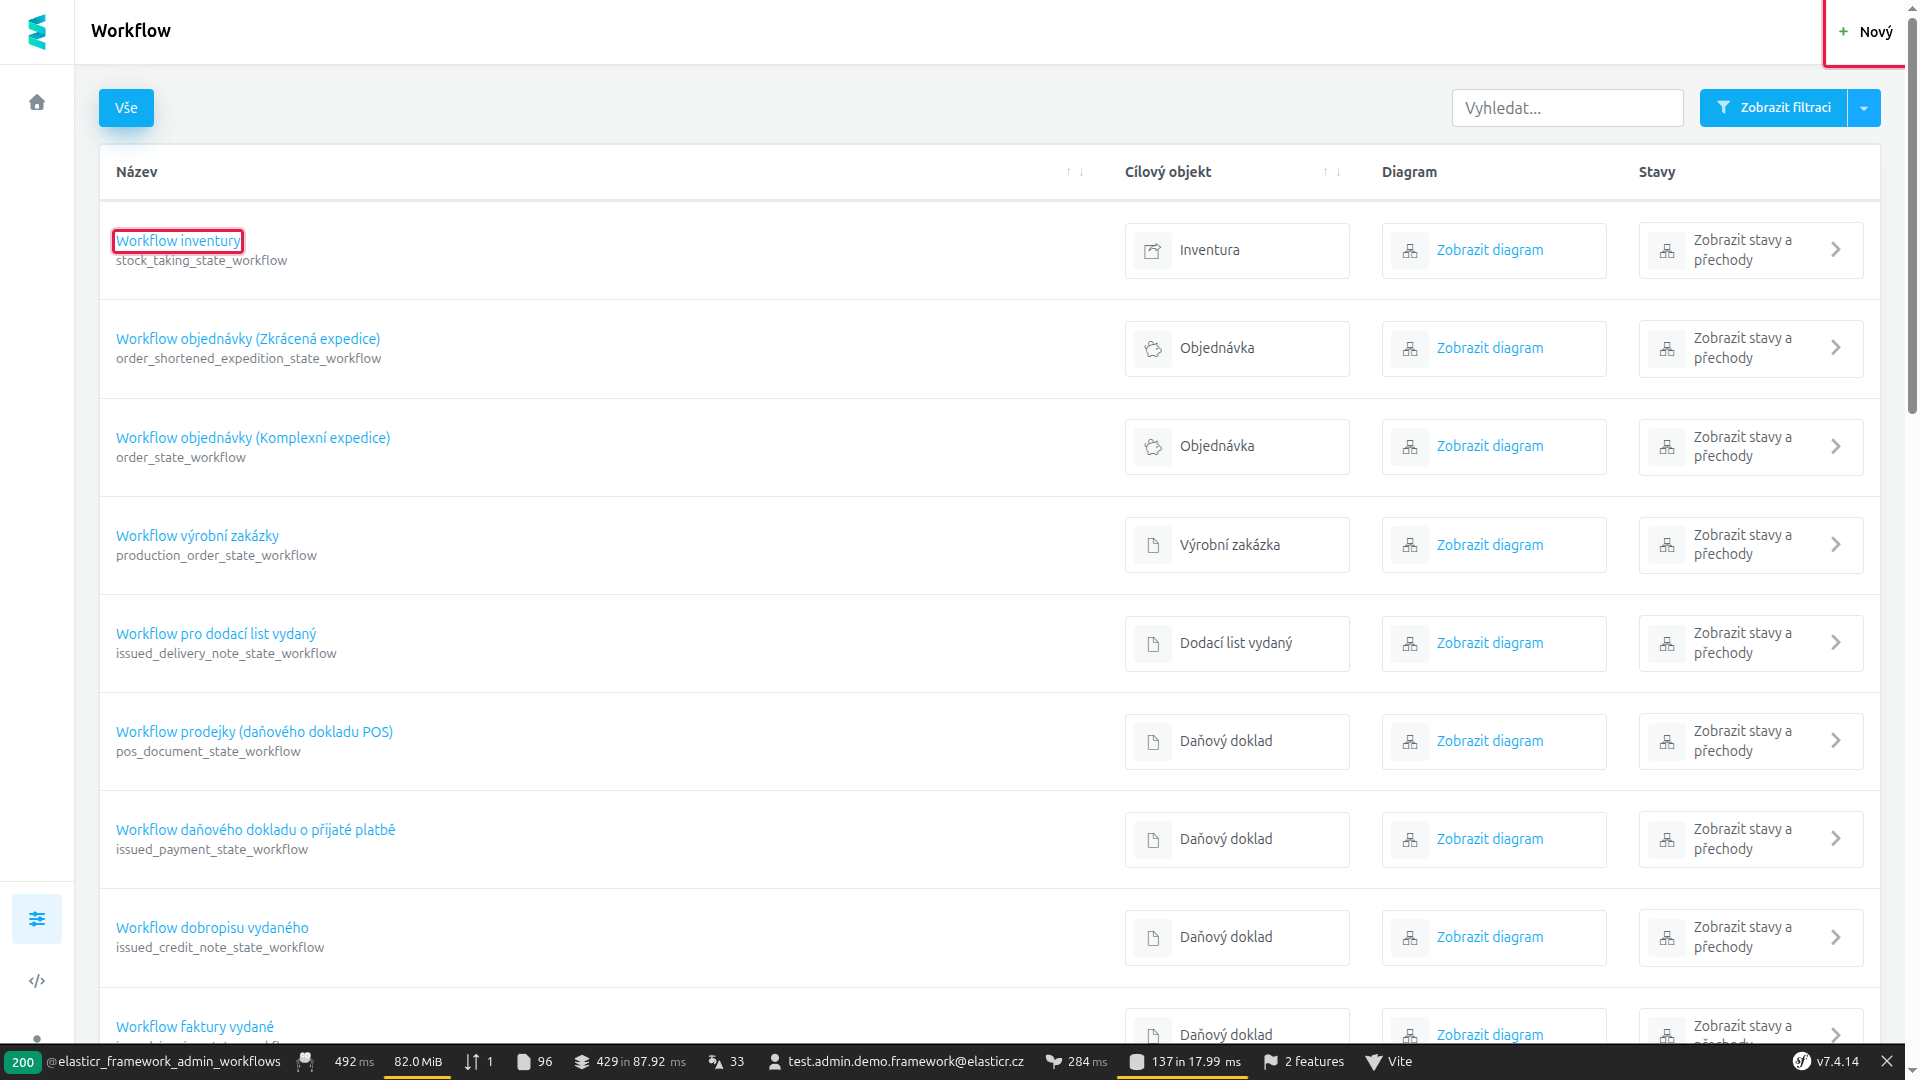Open Workflow inventury link
The height and width of the screenshot is (1080, 1920).
[x=178, y=241]
